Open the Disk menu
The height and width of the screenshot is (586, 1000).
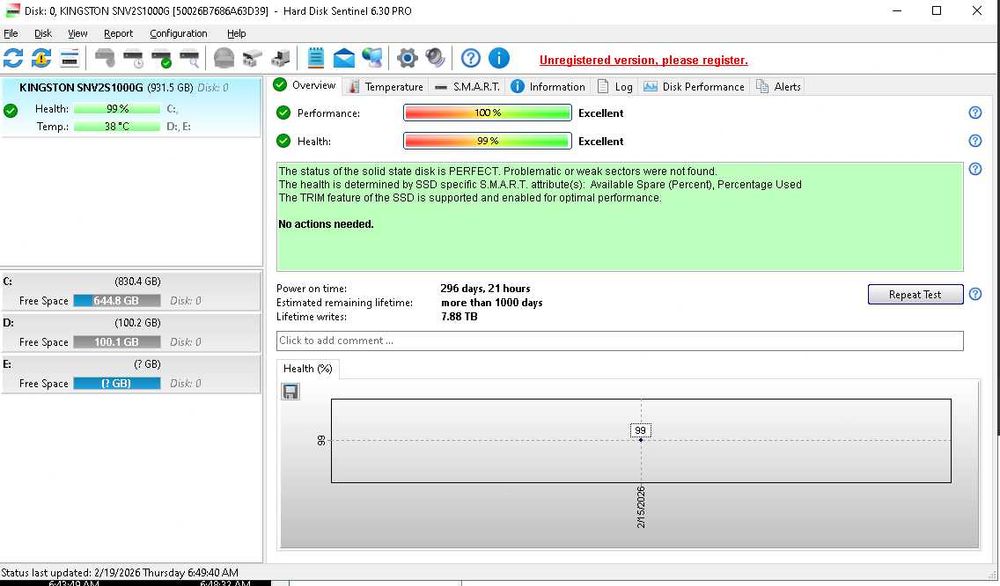pos(43,33)
